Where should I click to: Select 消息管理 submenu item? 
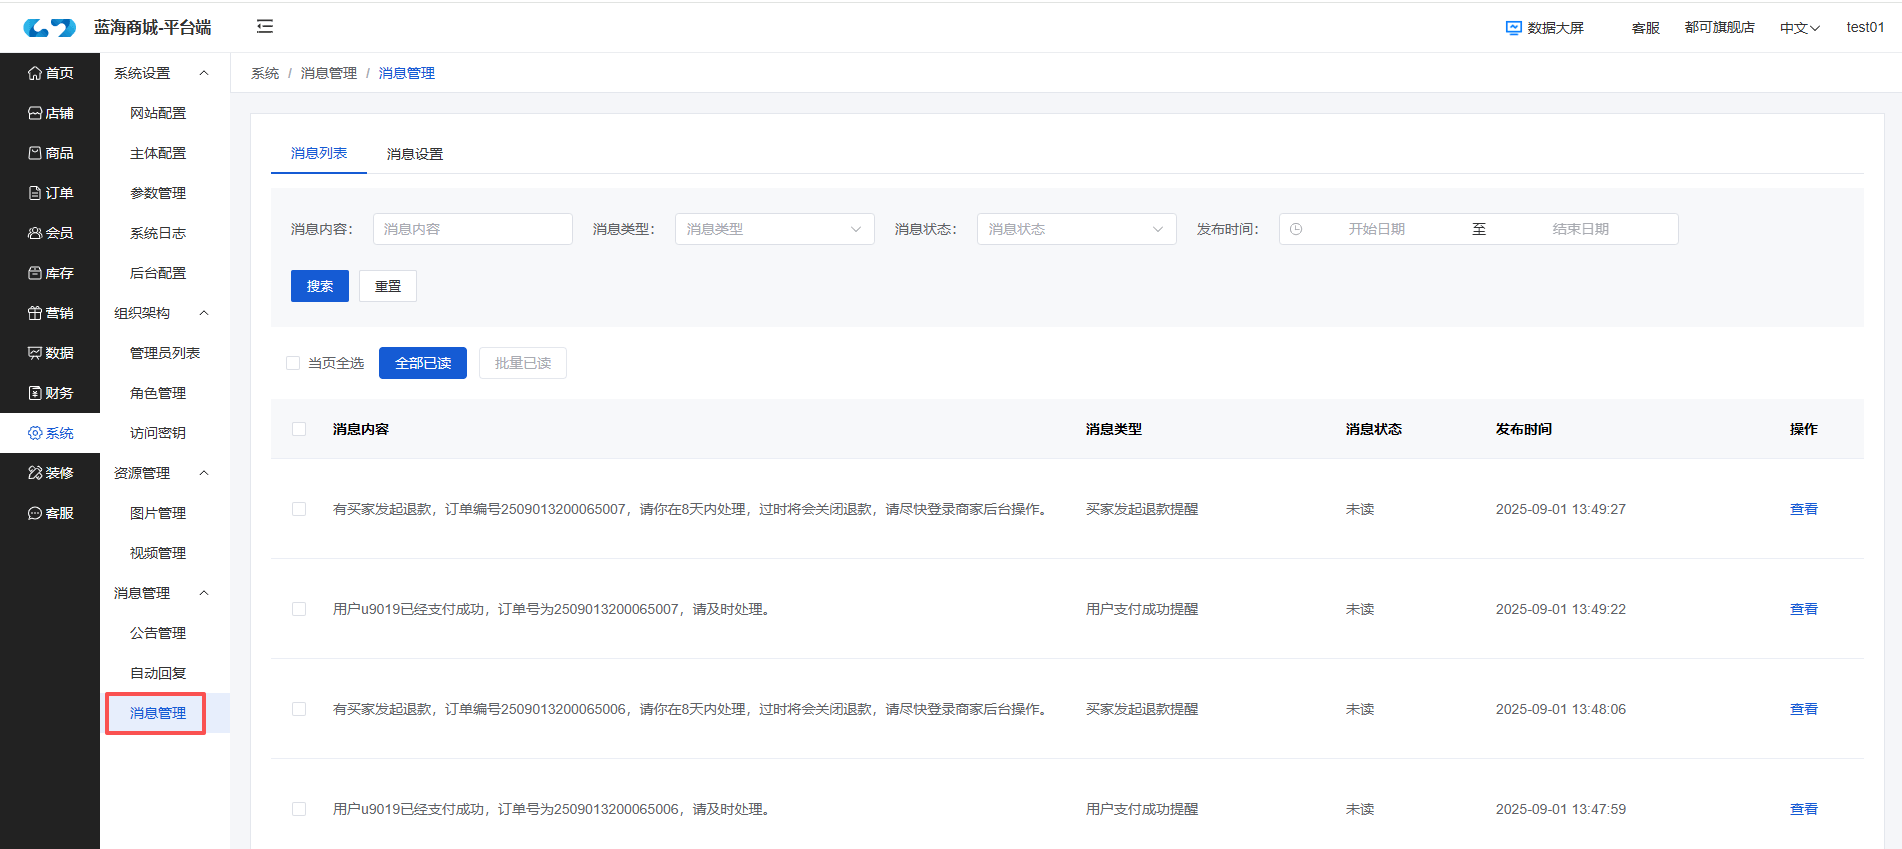158,713
